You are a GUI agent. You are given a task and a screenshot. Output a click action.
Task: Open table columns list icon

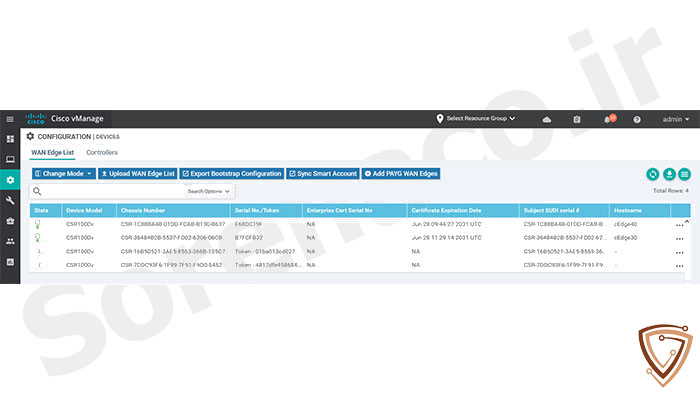tap(684, 174)
